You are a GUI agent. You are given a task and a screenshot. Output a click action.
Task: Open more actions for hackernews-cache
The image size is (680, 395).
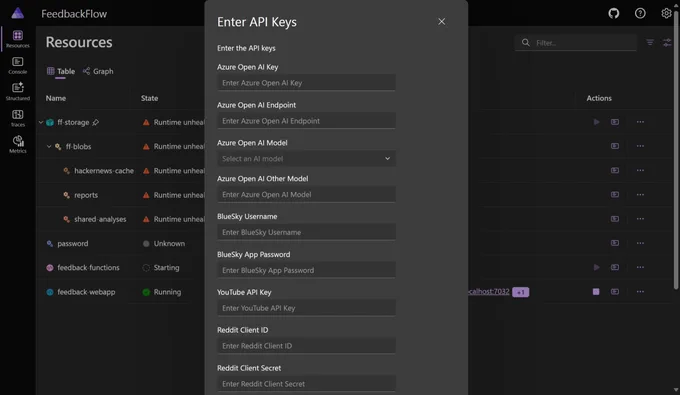click(640, 170)
